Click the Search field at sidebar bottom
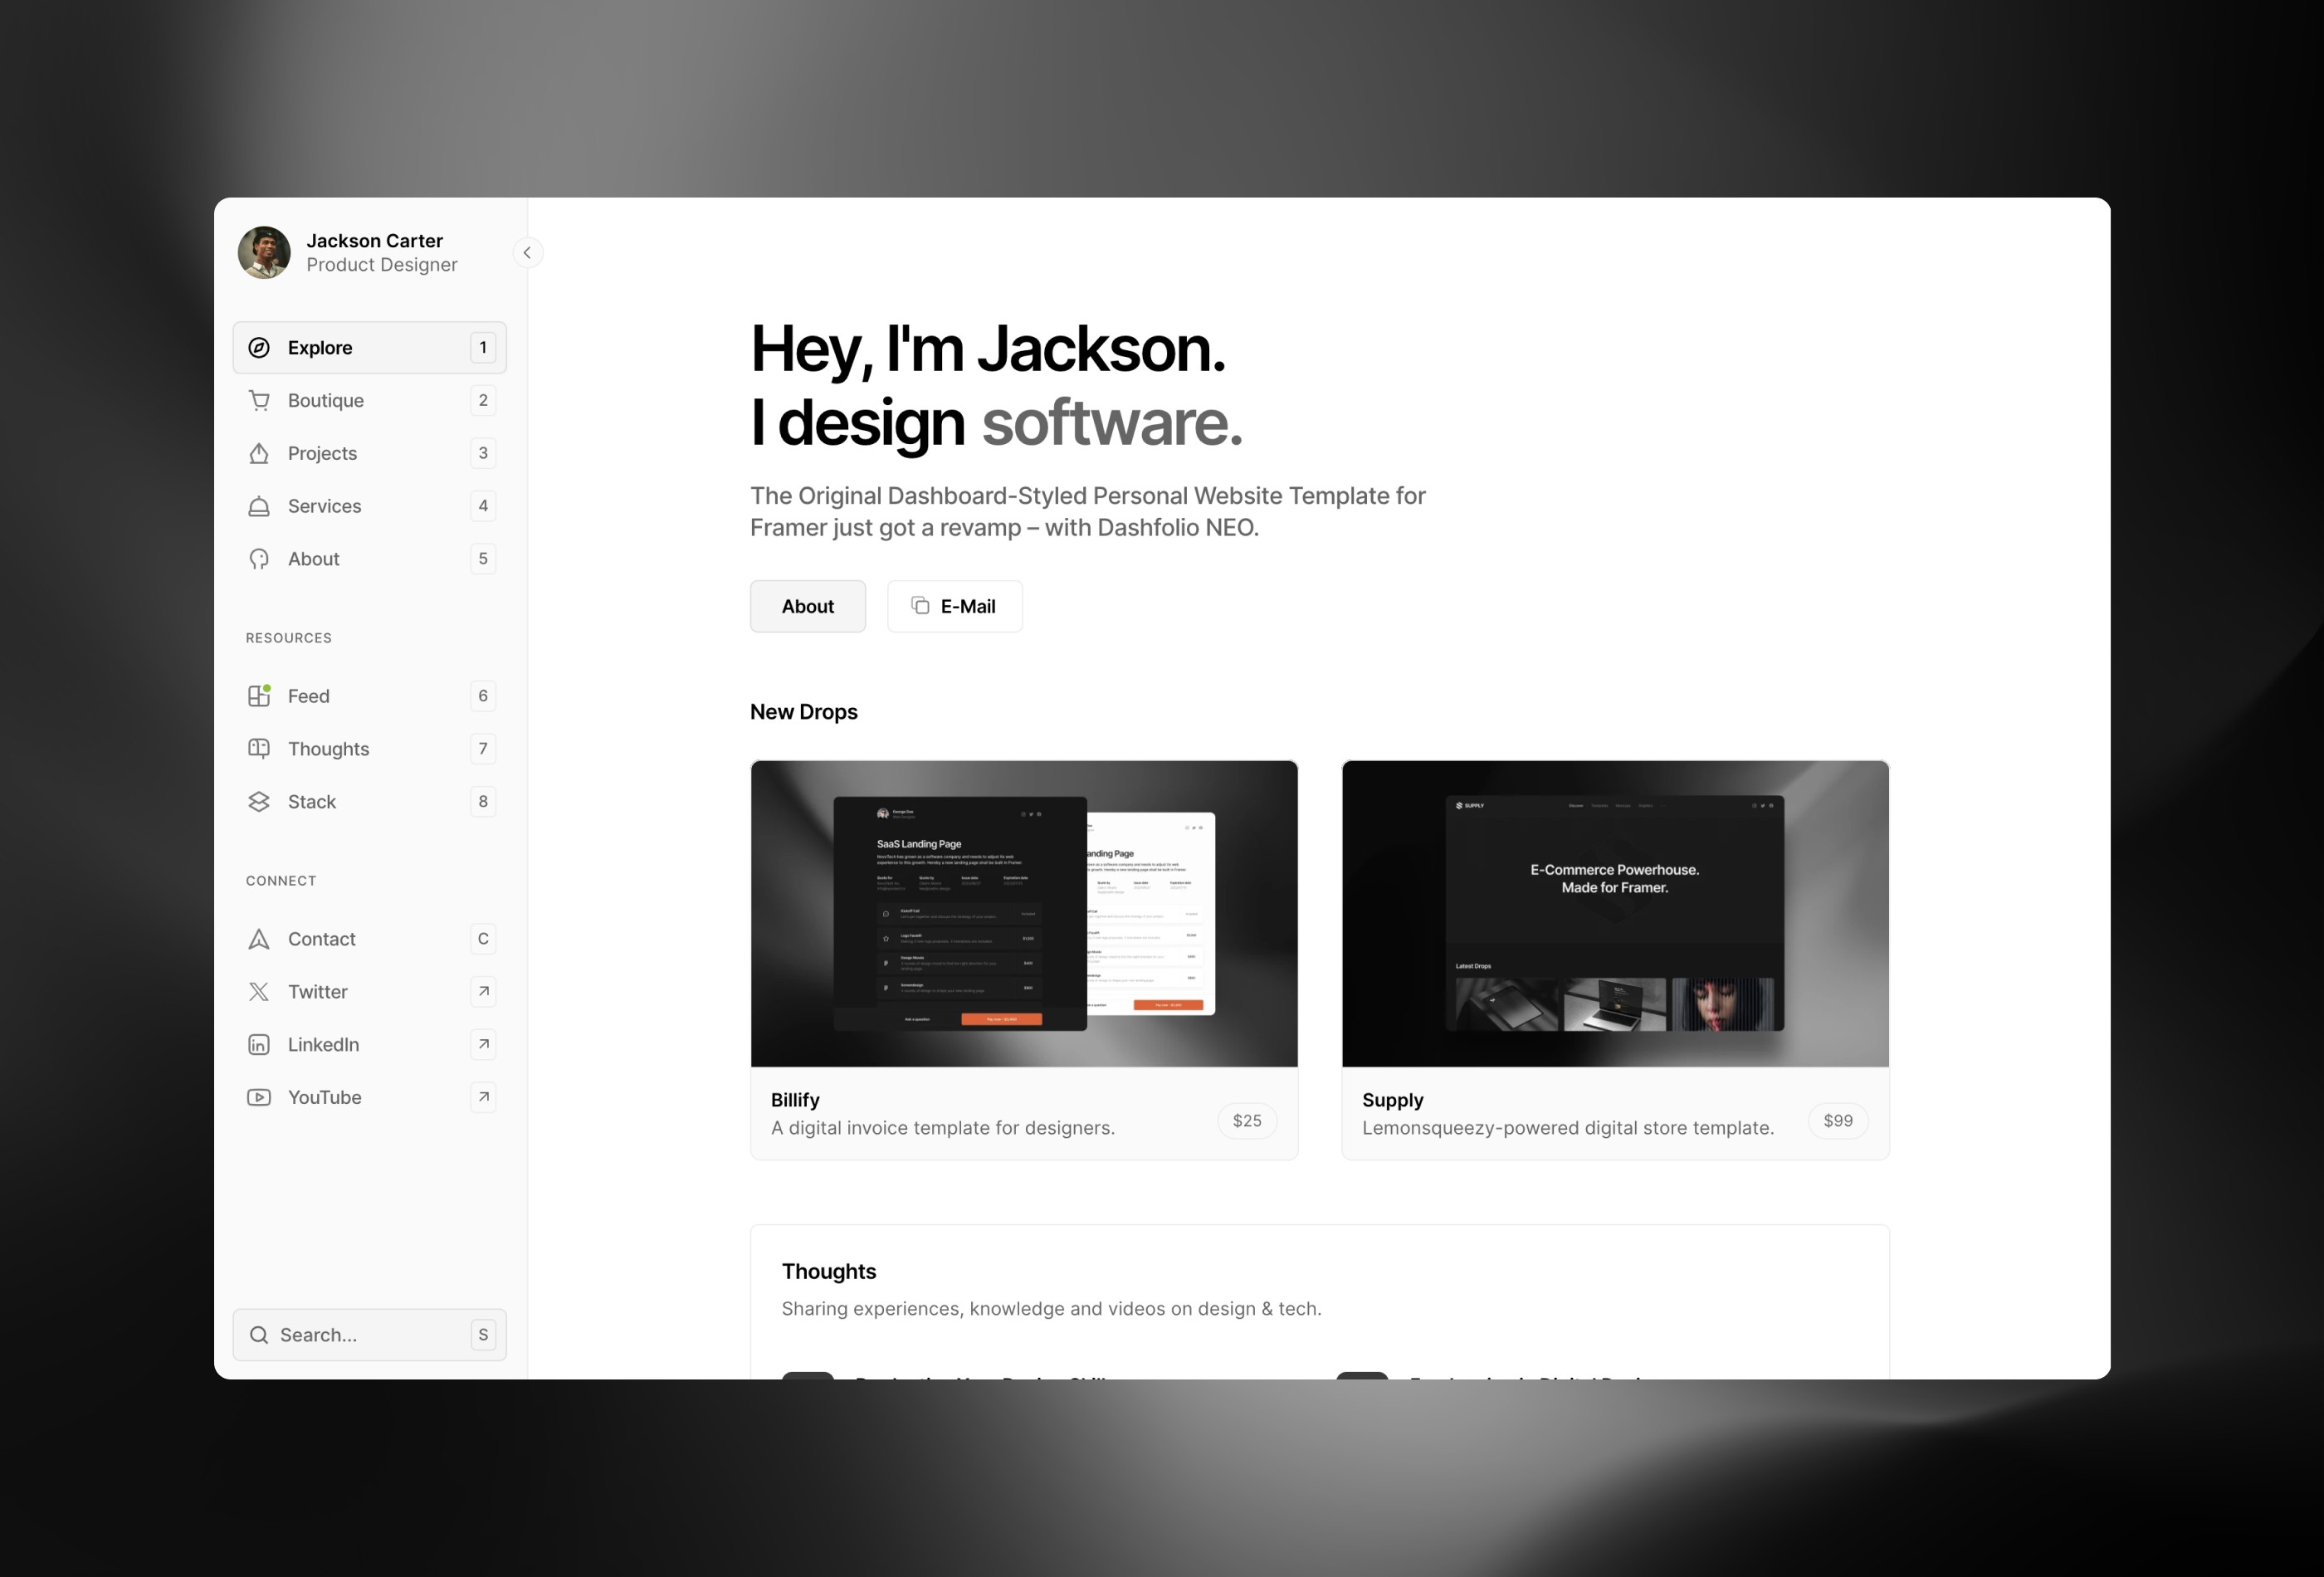 point(369,1334)
